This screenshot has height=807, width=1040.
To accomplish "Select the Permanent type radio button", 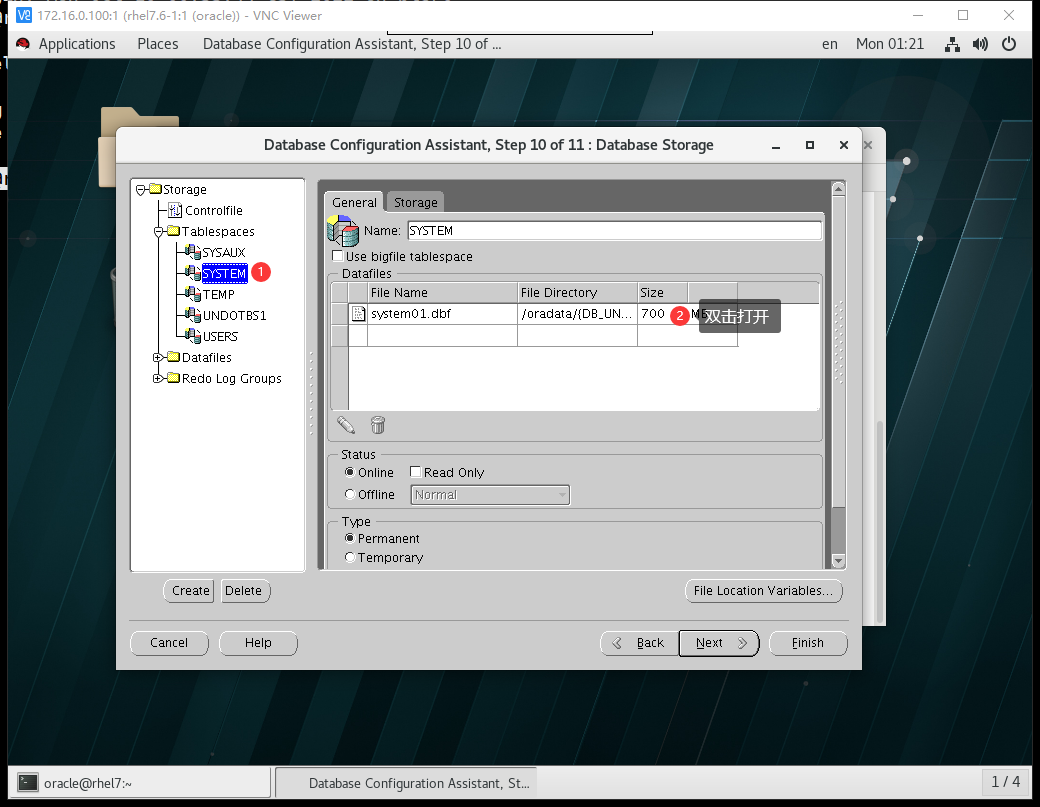I will click(350, 538).
